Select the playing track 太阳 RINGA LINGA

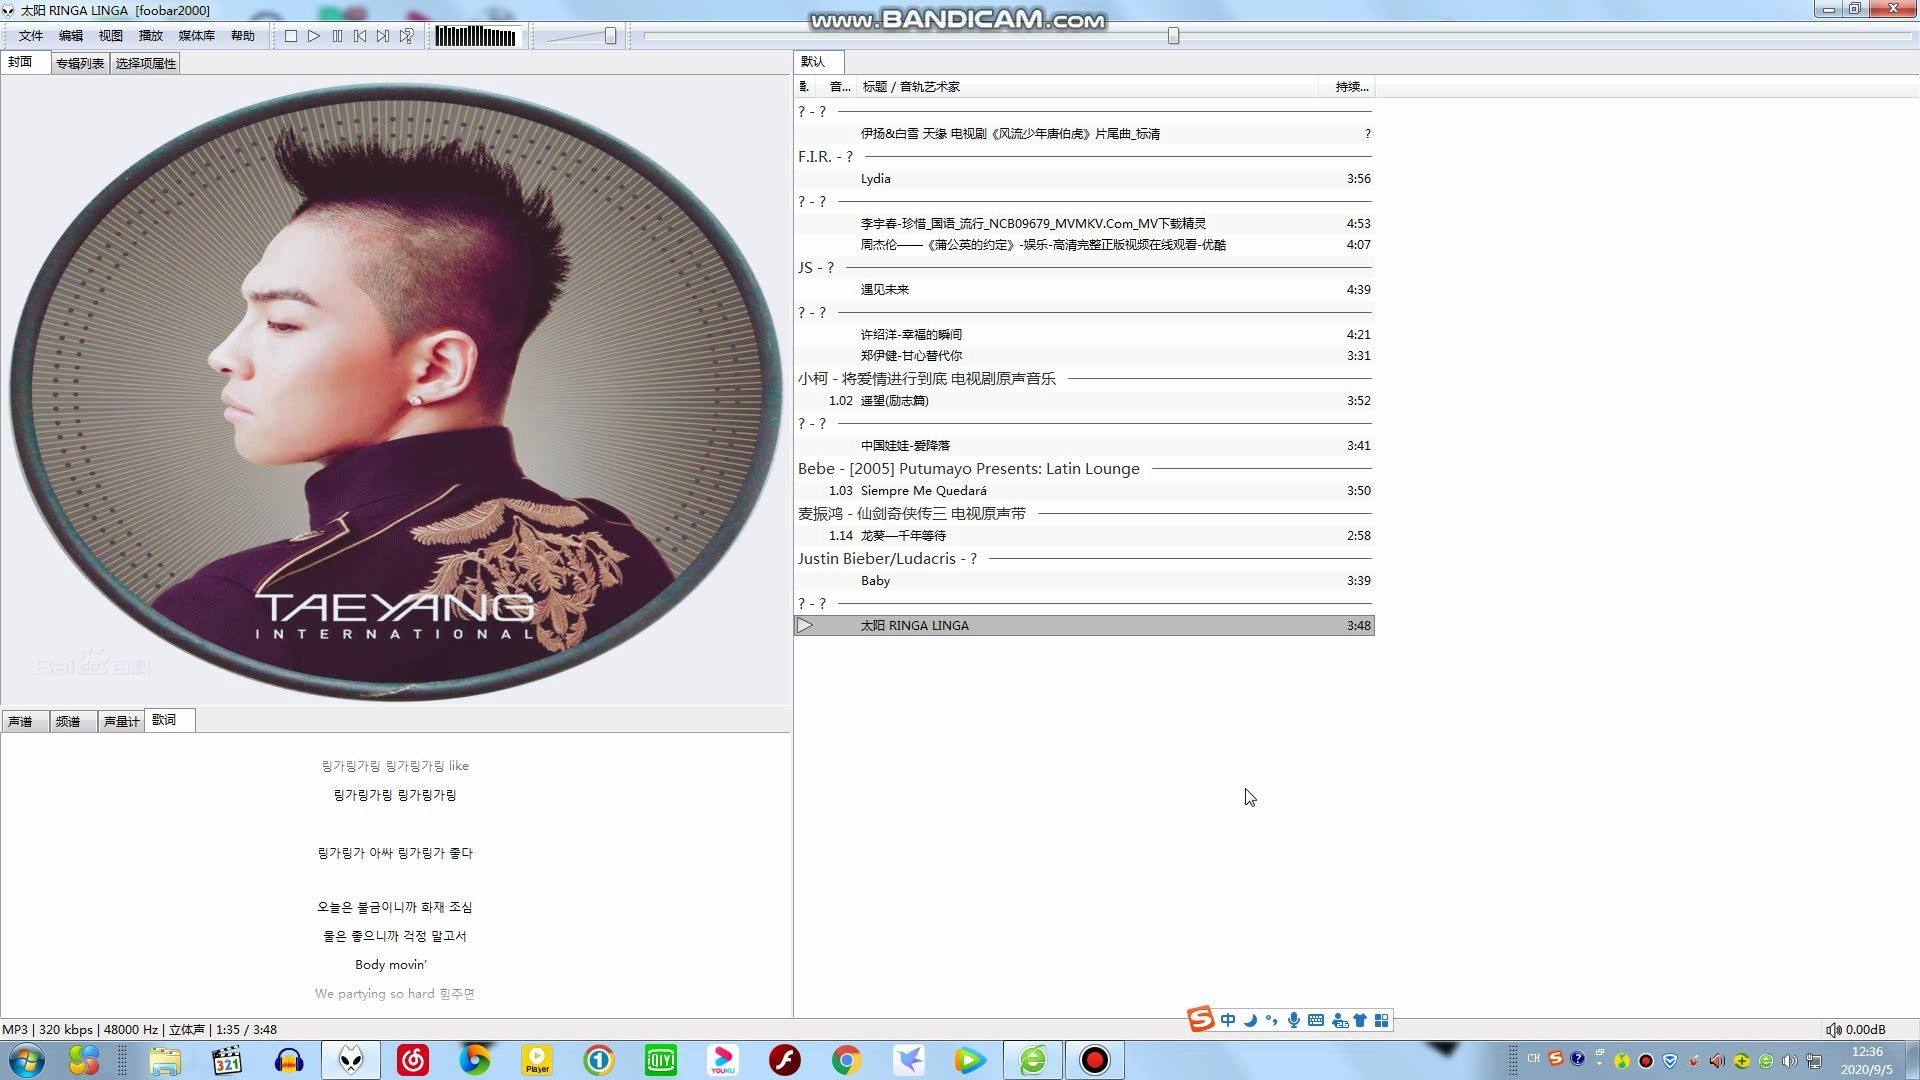pos(1084,626)
